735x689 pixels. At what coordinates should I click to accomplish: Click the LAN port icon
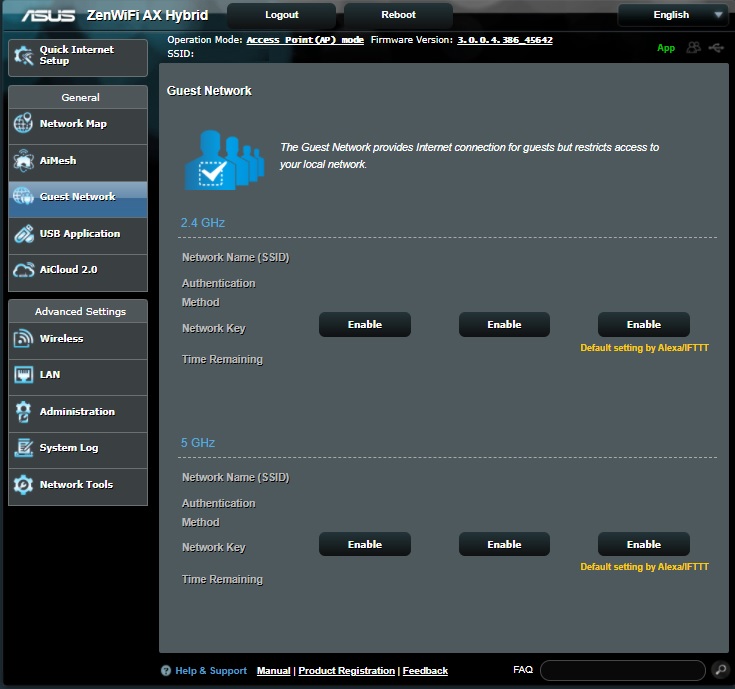(23, 374)
